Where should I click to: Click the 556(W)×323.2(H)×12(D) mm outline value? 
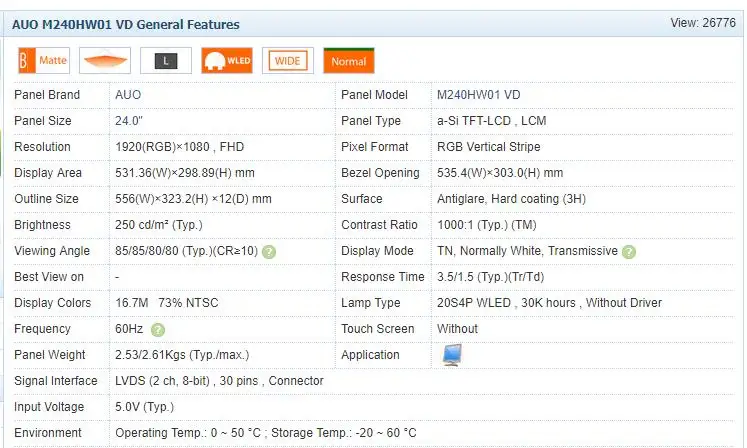[x=193, y=199]
